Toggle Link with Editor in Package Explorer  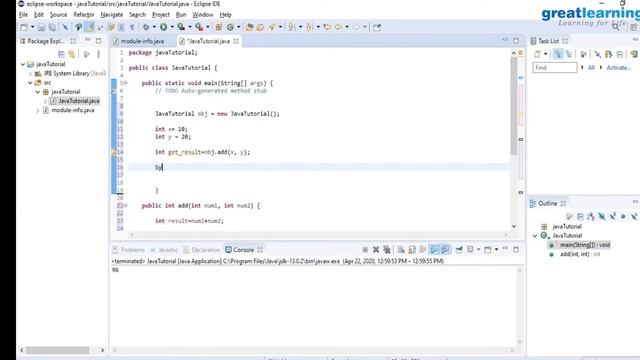click(72, 54)
